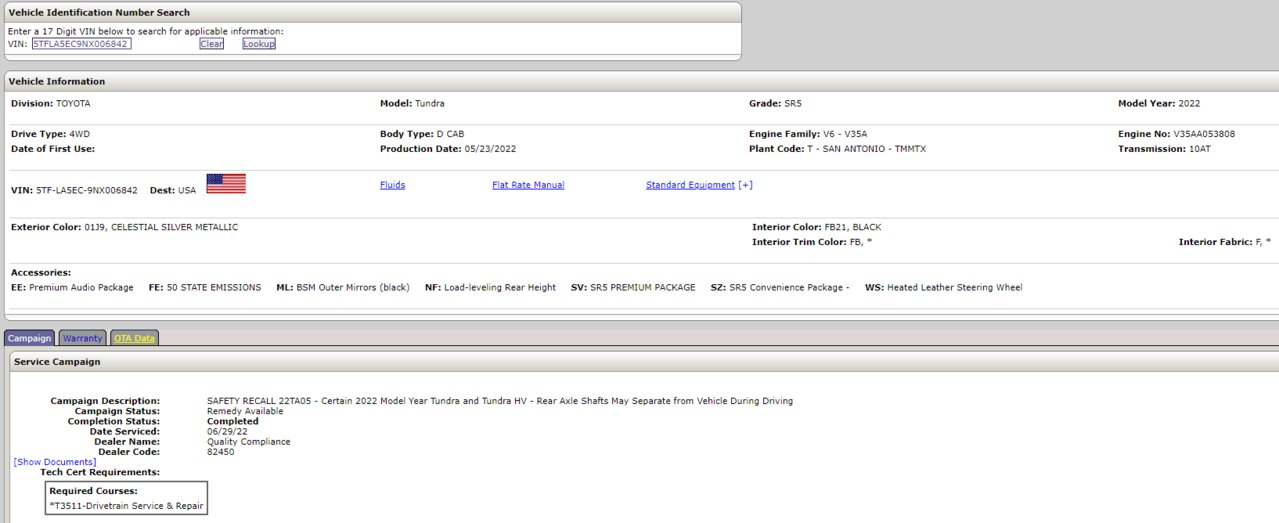Click the VIN input field
This screenshot has width=1279, height=523.
[x=82, y=44]
